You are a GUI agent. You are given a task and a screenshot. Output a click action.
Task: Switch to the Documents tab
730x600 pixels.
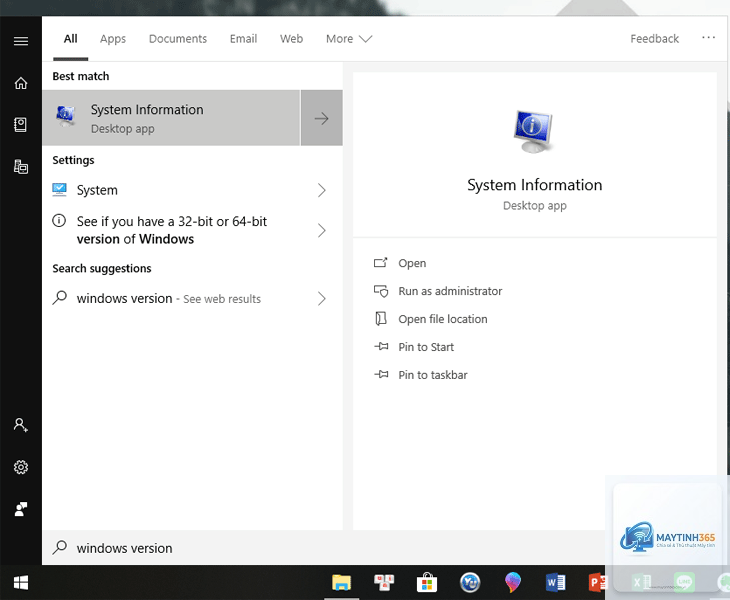click(178, 39)
